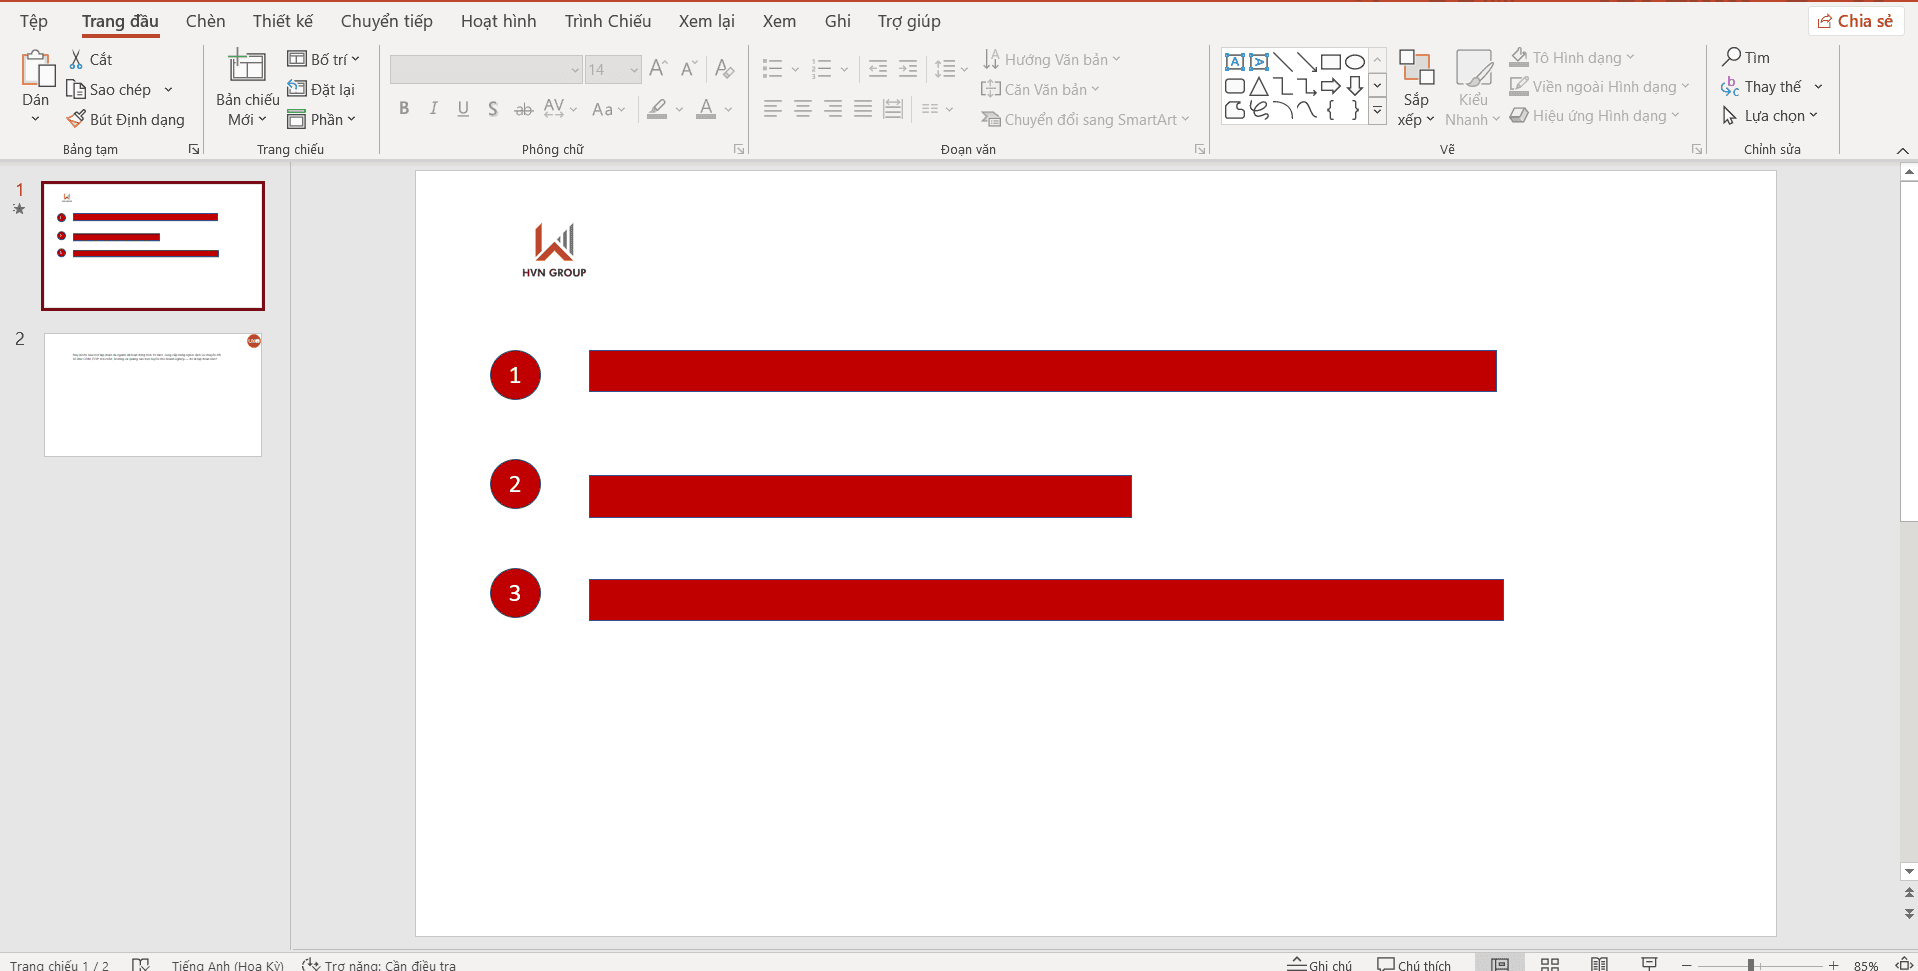Expand the shapes gallery with the More arrow
The width and height of the screenshot is (1918, 971).
pyautogui.click(x=1377, y=112)
